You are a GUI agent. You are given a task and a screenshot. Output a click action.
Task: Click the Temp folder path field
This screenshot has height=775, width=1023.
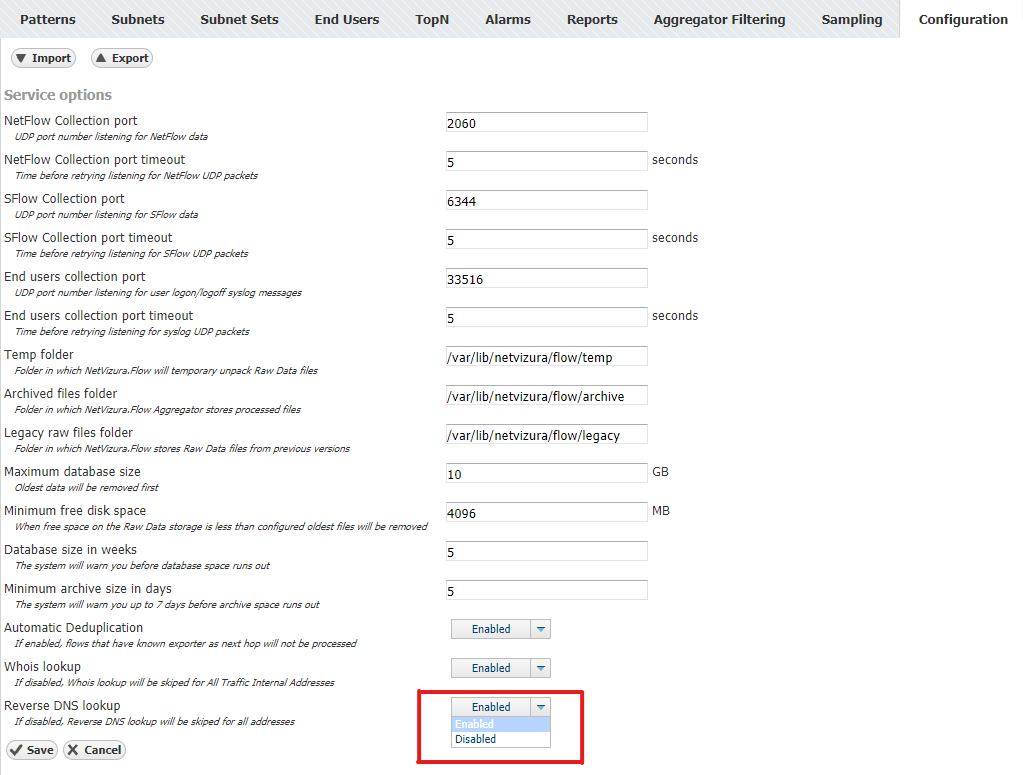(546, 357)
